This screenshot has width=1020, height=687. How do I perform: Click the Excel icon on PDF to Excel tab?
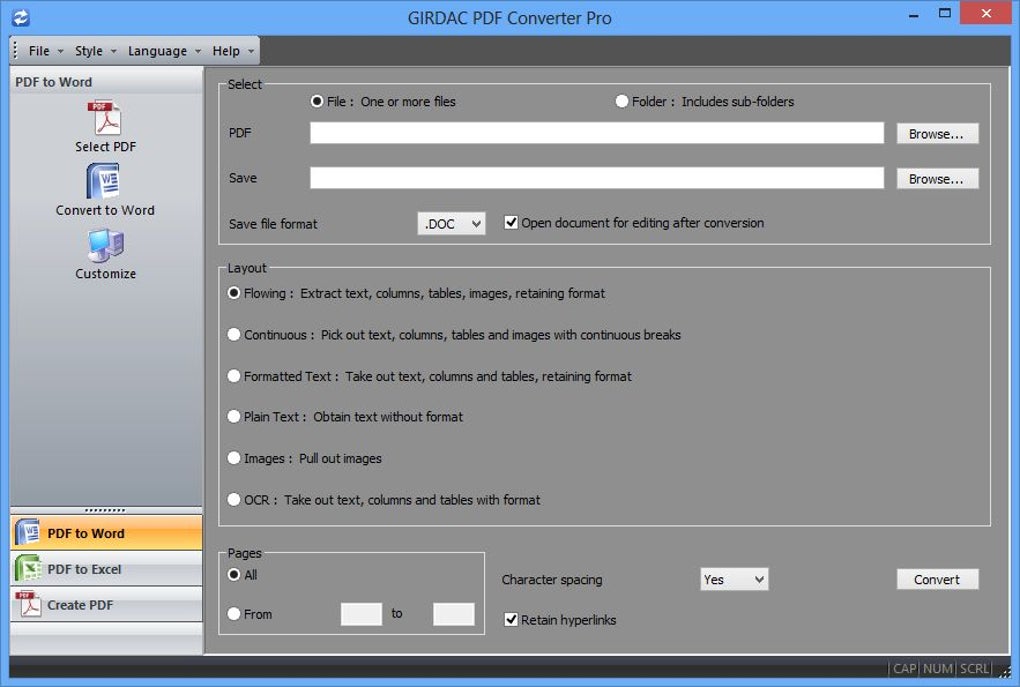(28, 568)
